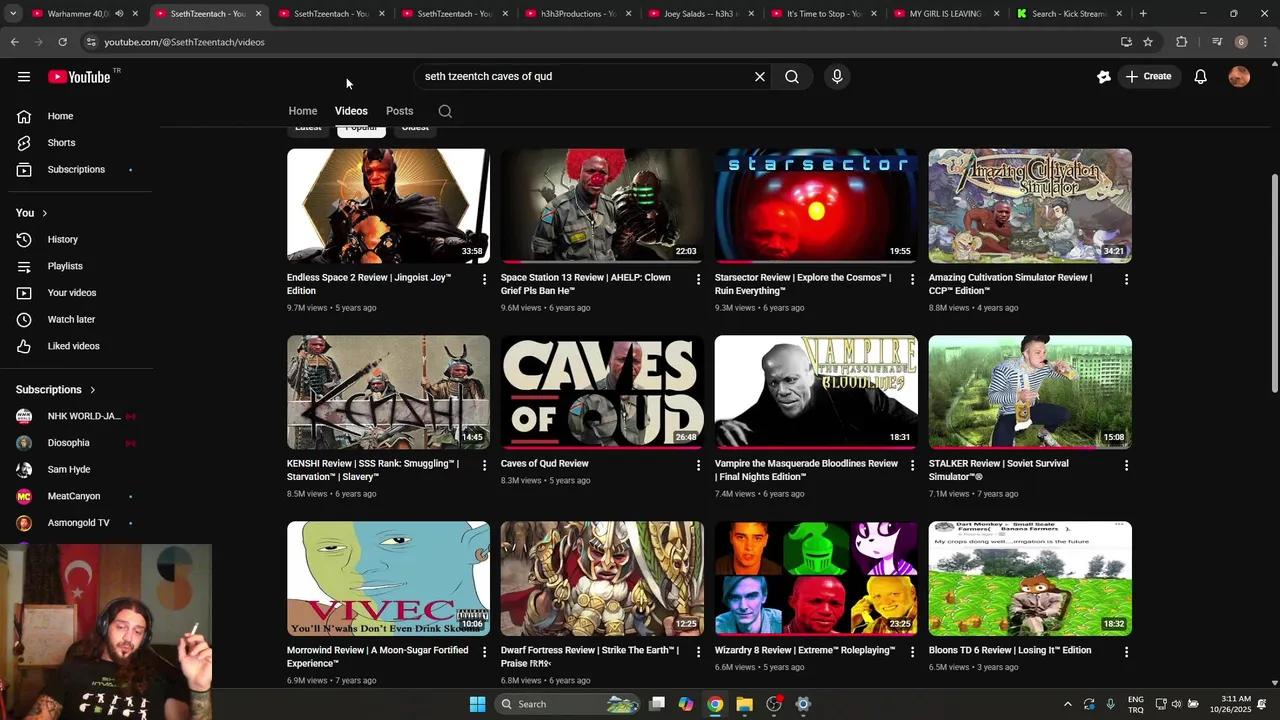Open Endless Space 2 Review thumbnail
The width and height of the screenshot is (1280, 720).
(388, 206)
